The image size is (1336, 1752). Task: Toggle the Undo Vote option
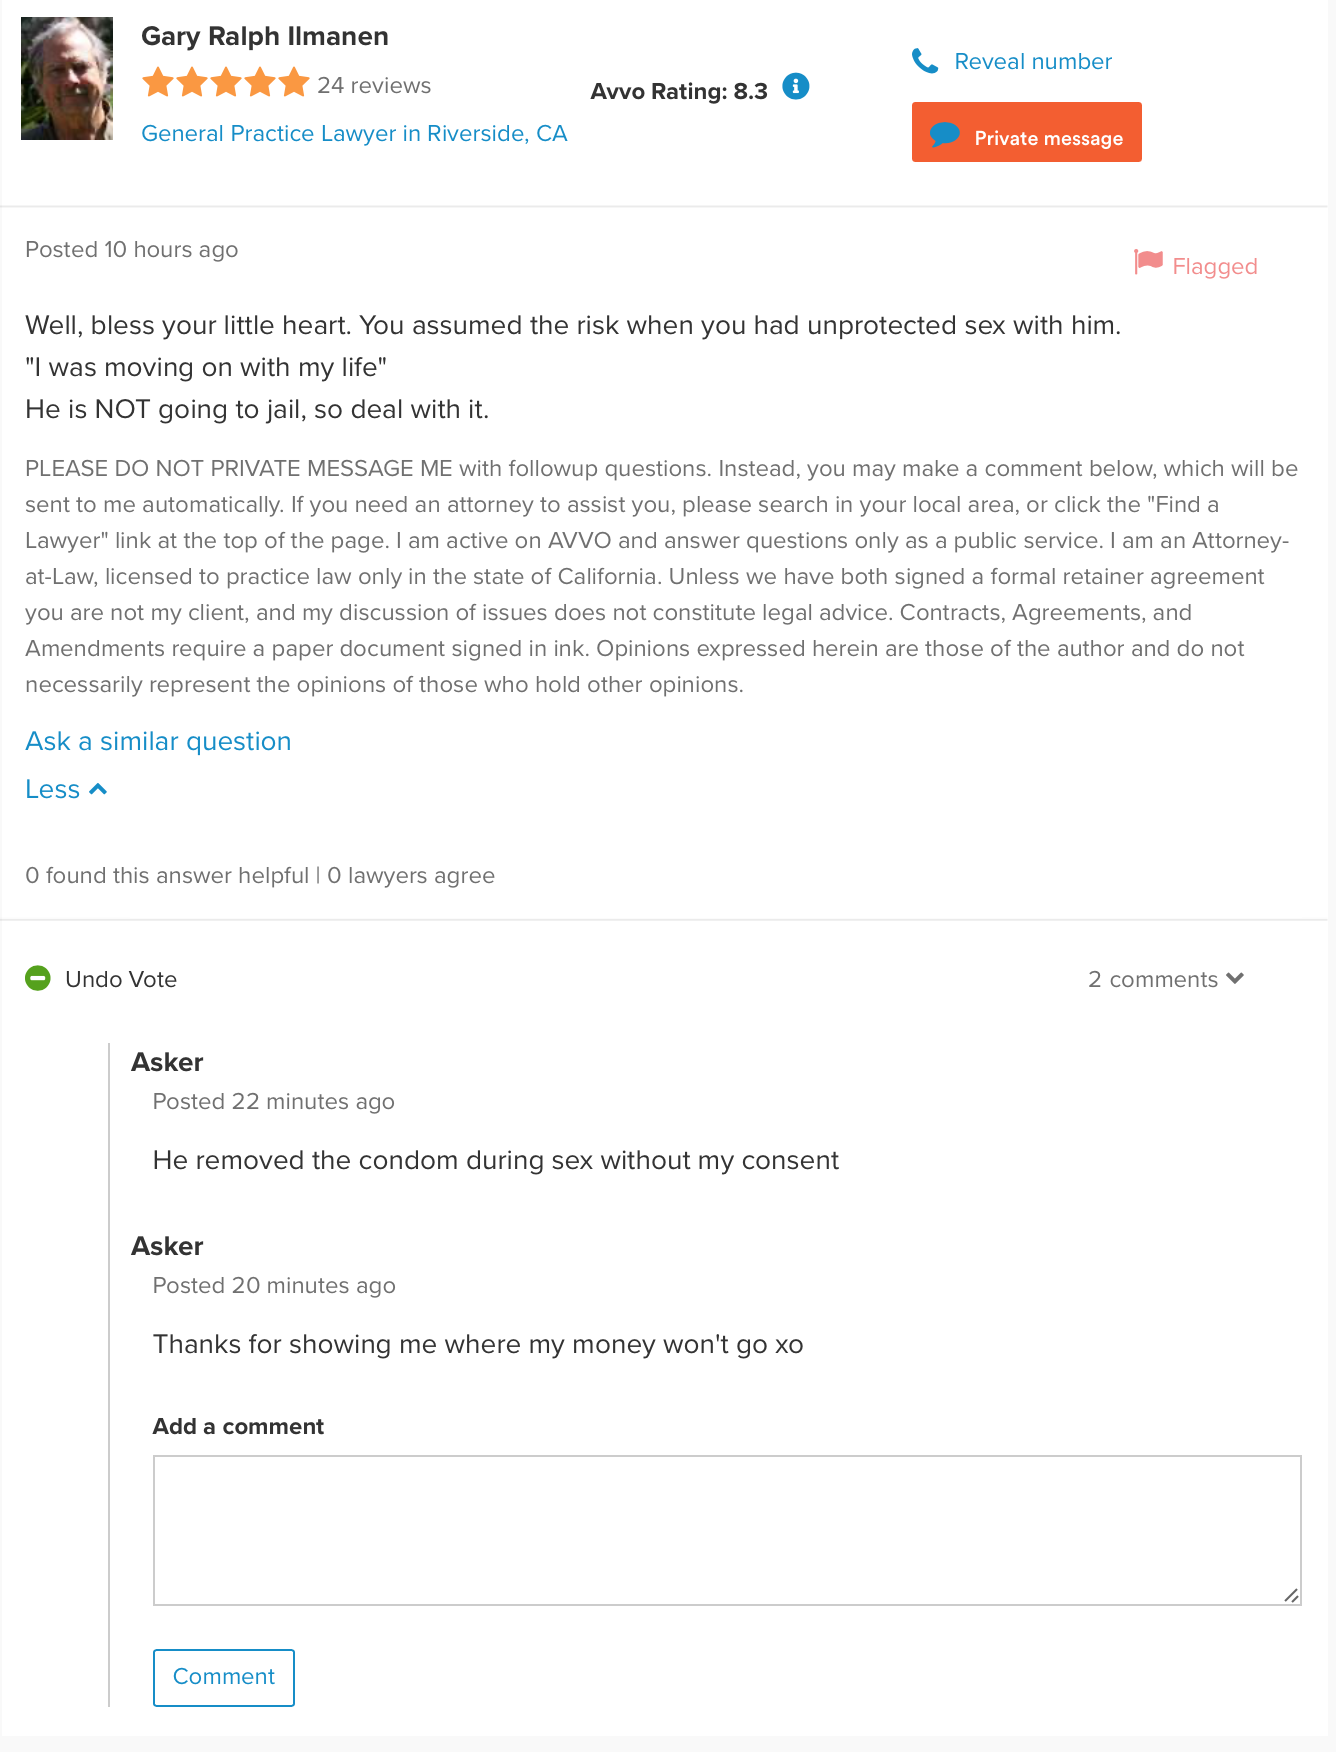coord(101,979)
